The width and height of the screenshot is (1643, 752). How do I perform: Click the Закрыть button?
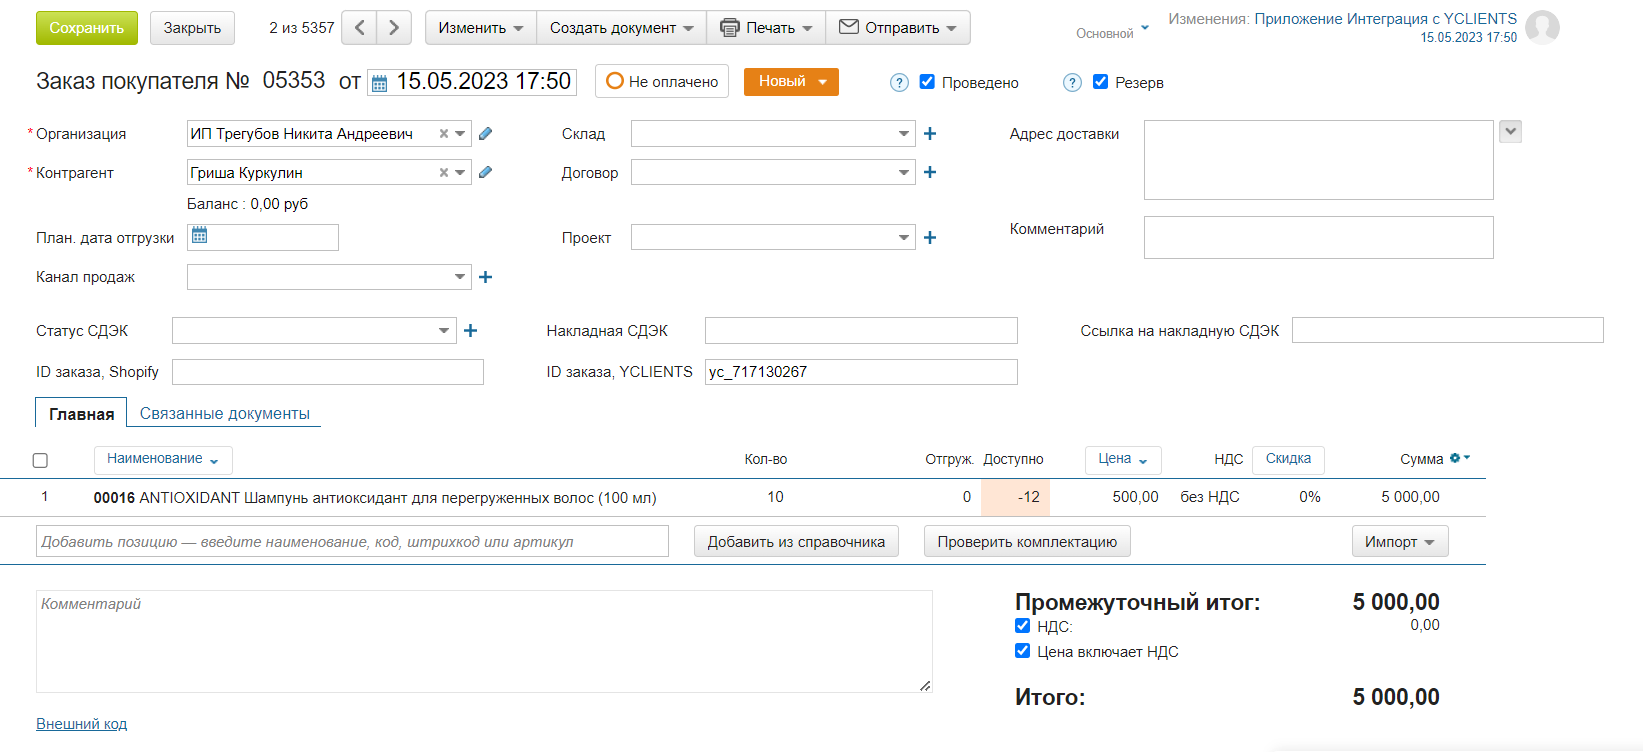(192, 28)
